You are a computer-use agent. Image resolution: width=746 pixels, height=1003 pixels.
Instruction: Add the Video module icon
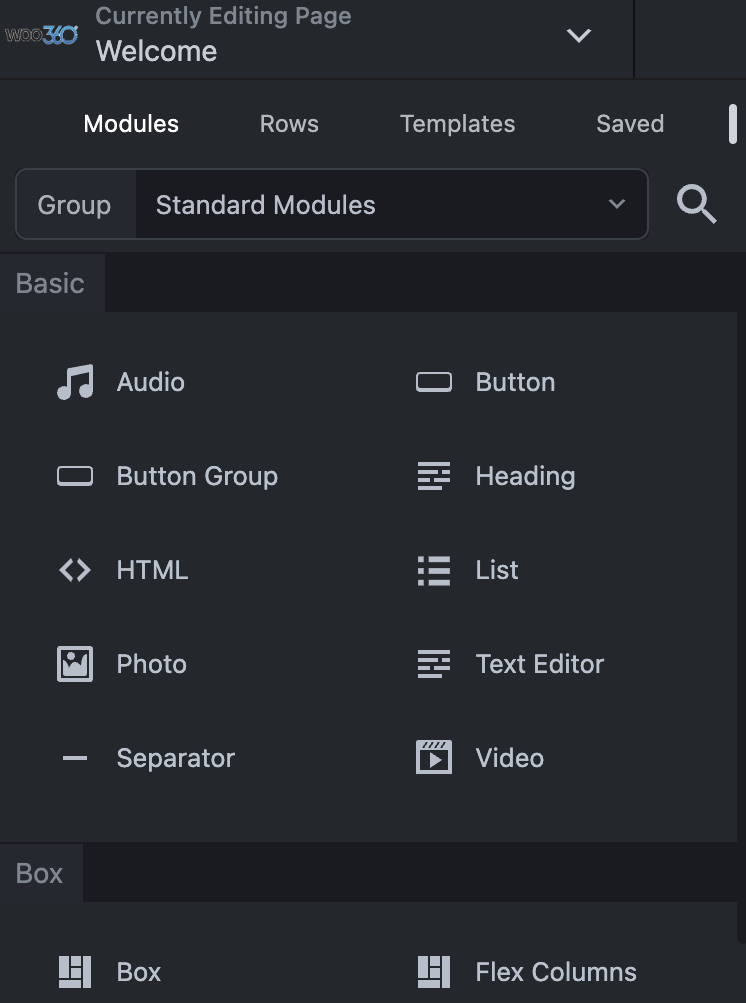434,758
